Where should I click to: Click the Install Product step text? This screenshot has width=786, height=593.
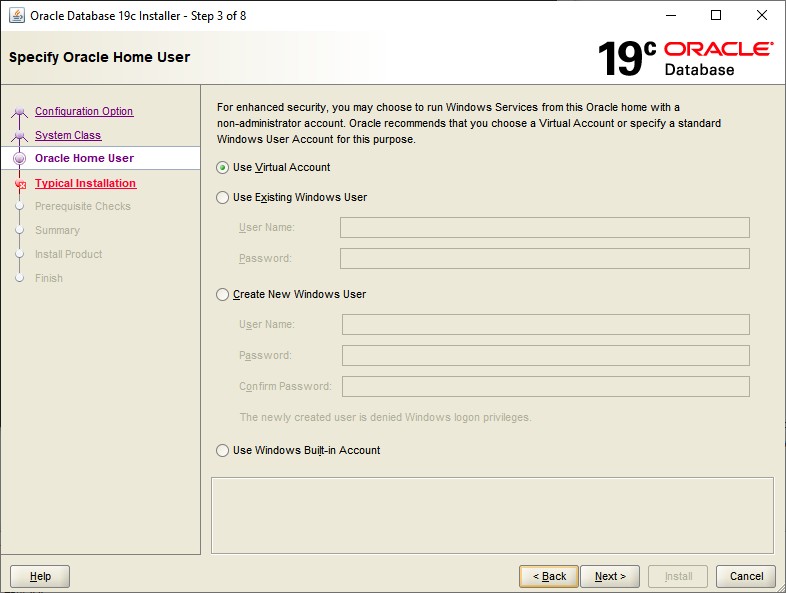(x=69, y=255)
